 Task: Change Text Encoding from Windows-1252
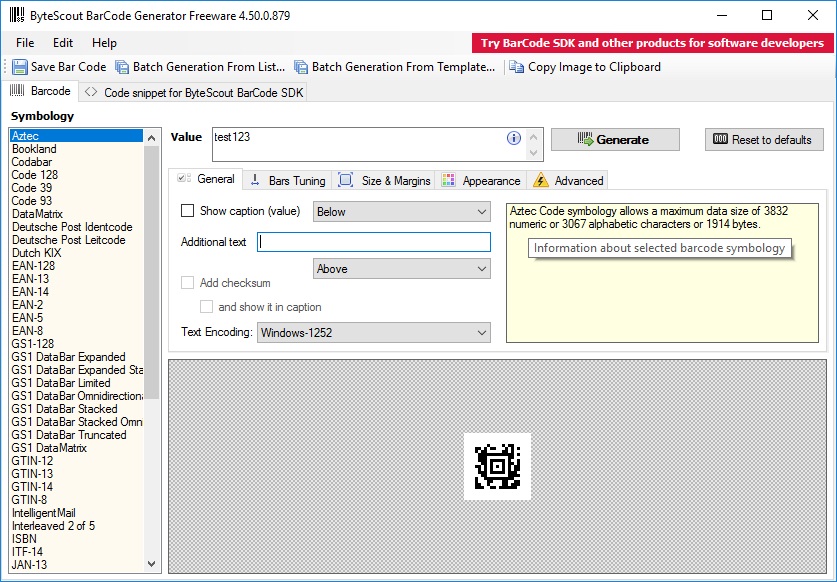(481, 333)
